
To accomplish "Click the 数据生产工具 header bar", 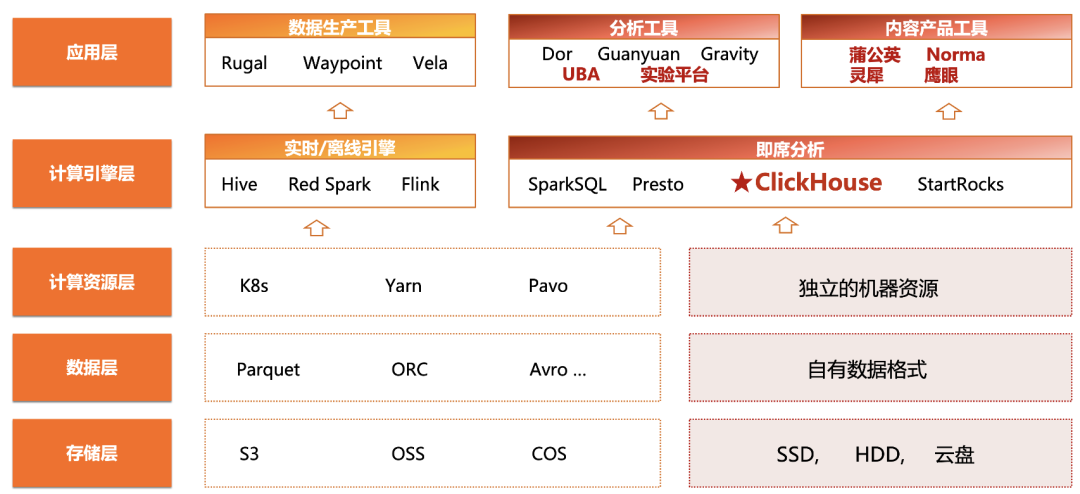I will 340,27.
